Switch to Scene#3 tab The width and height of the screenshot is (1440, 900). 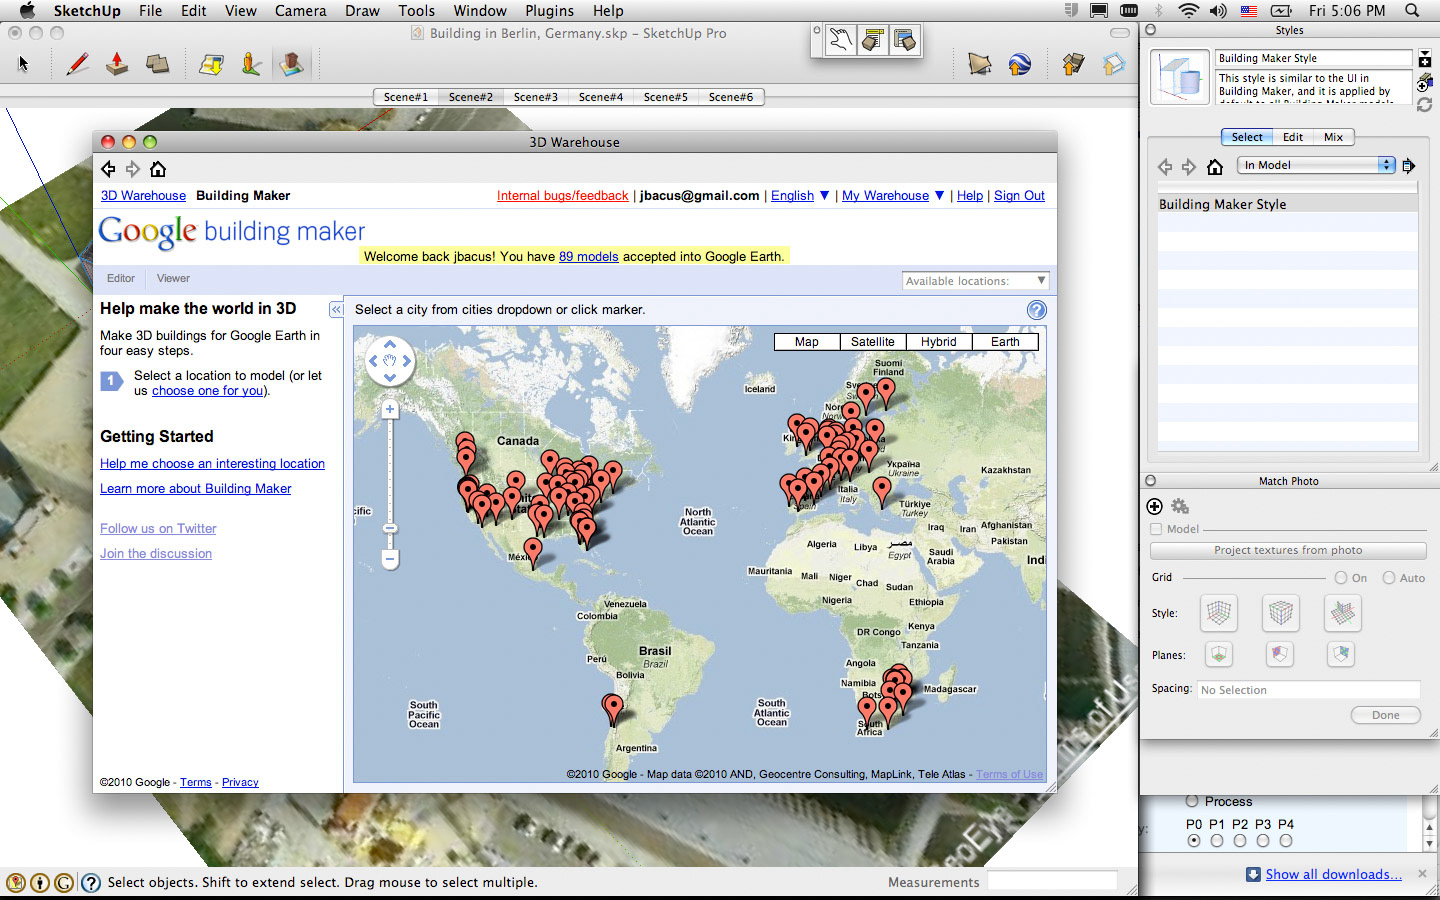click(536, 97)
